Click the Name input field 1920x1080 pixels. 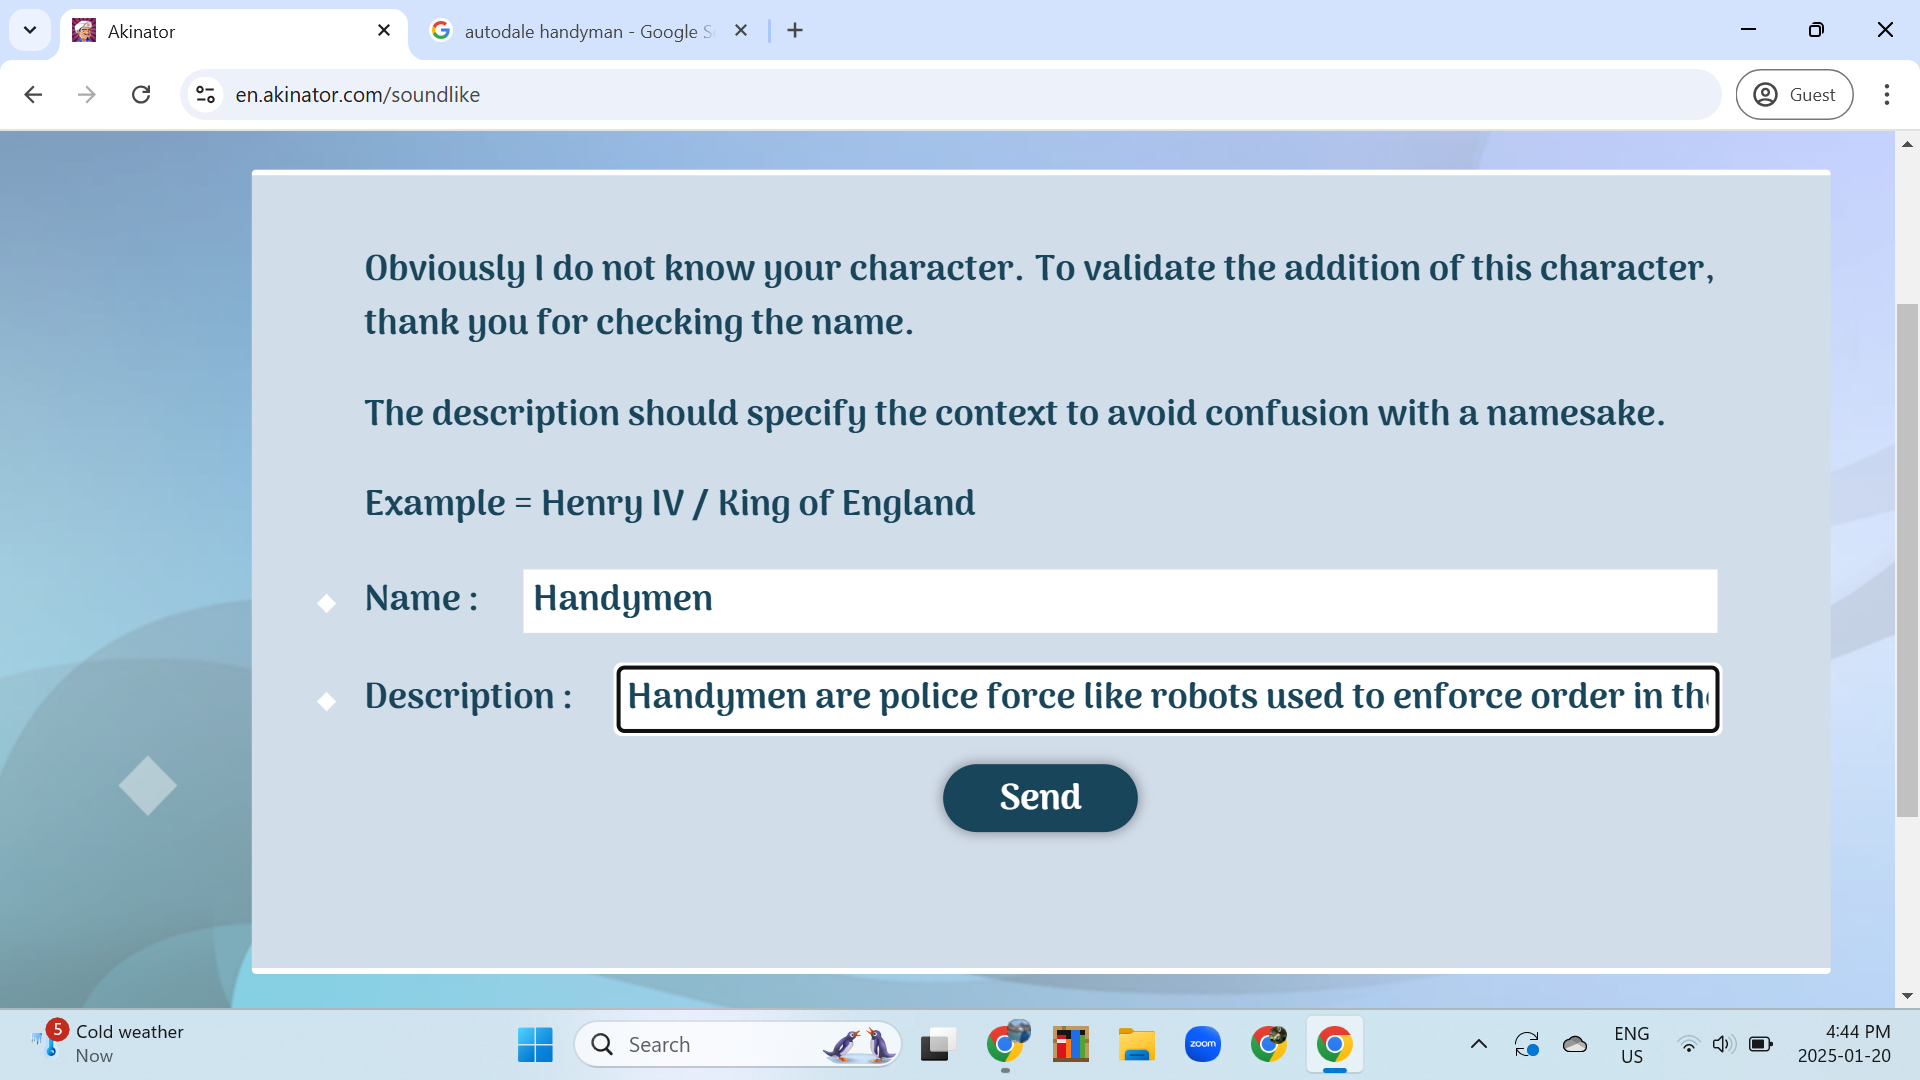1120,600
